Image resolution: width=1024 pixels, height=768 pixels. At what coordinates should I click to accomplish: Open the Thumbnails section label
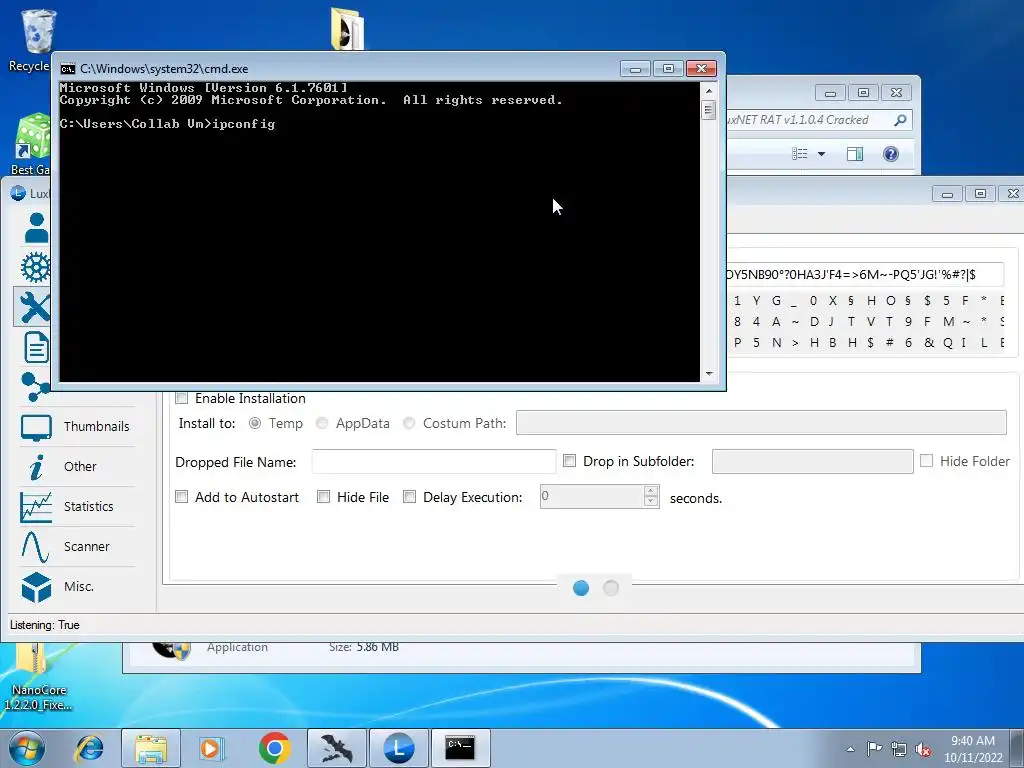(x=97, y=426)
